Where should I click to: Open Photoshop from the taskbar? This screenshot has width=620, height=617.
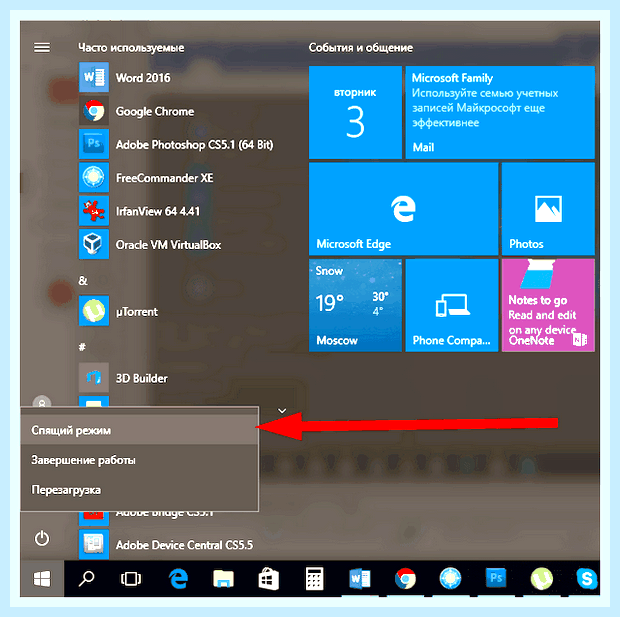496,578
